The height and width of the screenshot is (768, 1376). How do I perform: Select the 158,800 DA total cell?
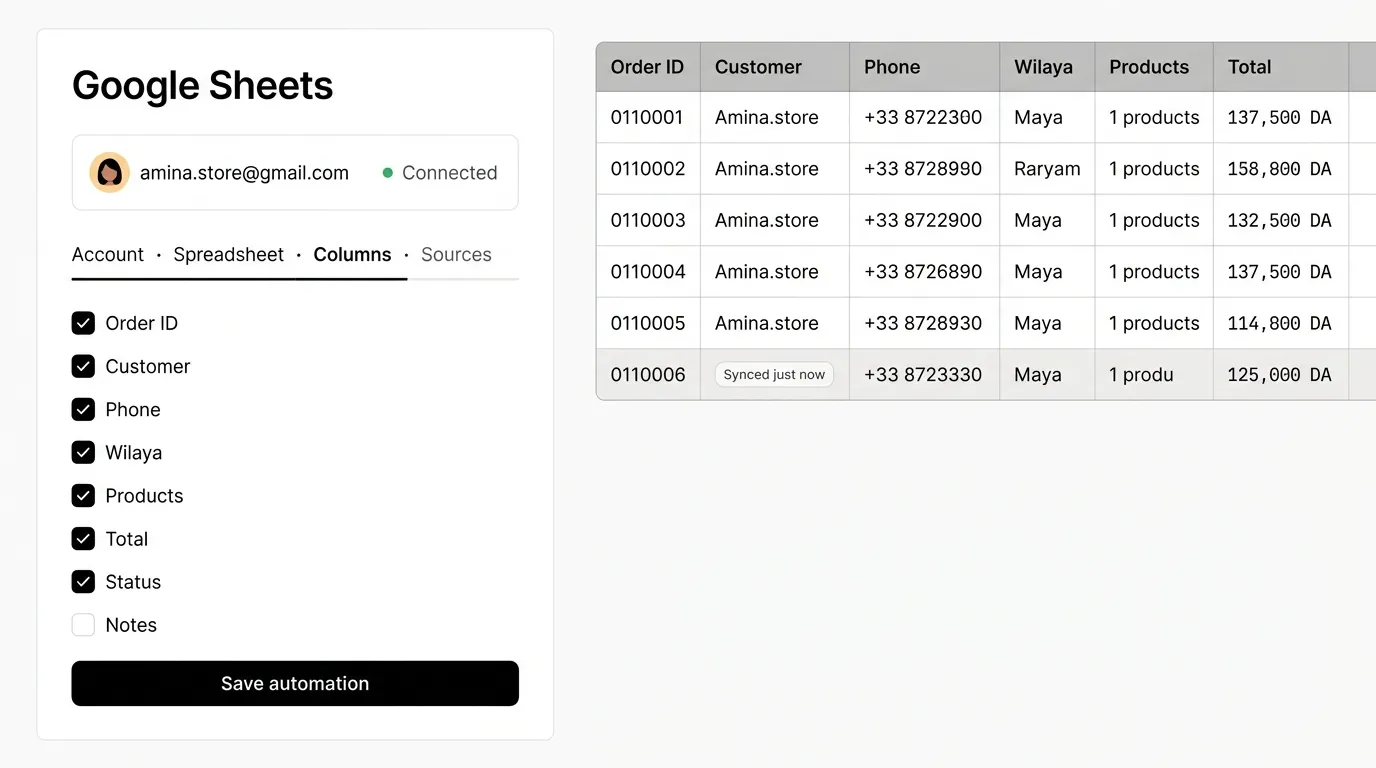[1281, 169]
